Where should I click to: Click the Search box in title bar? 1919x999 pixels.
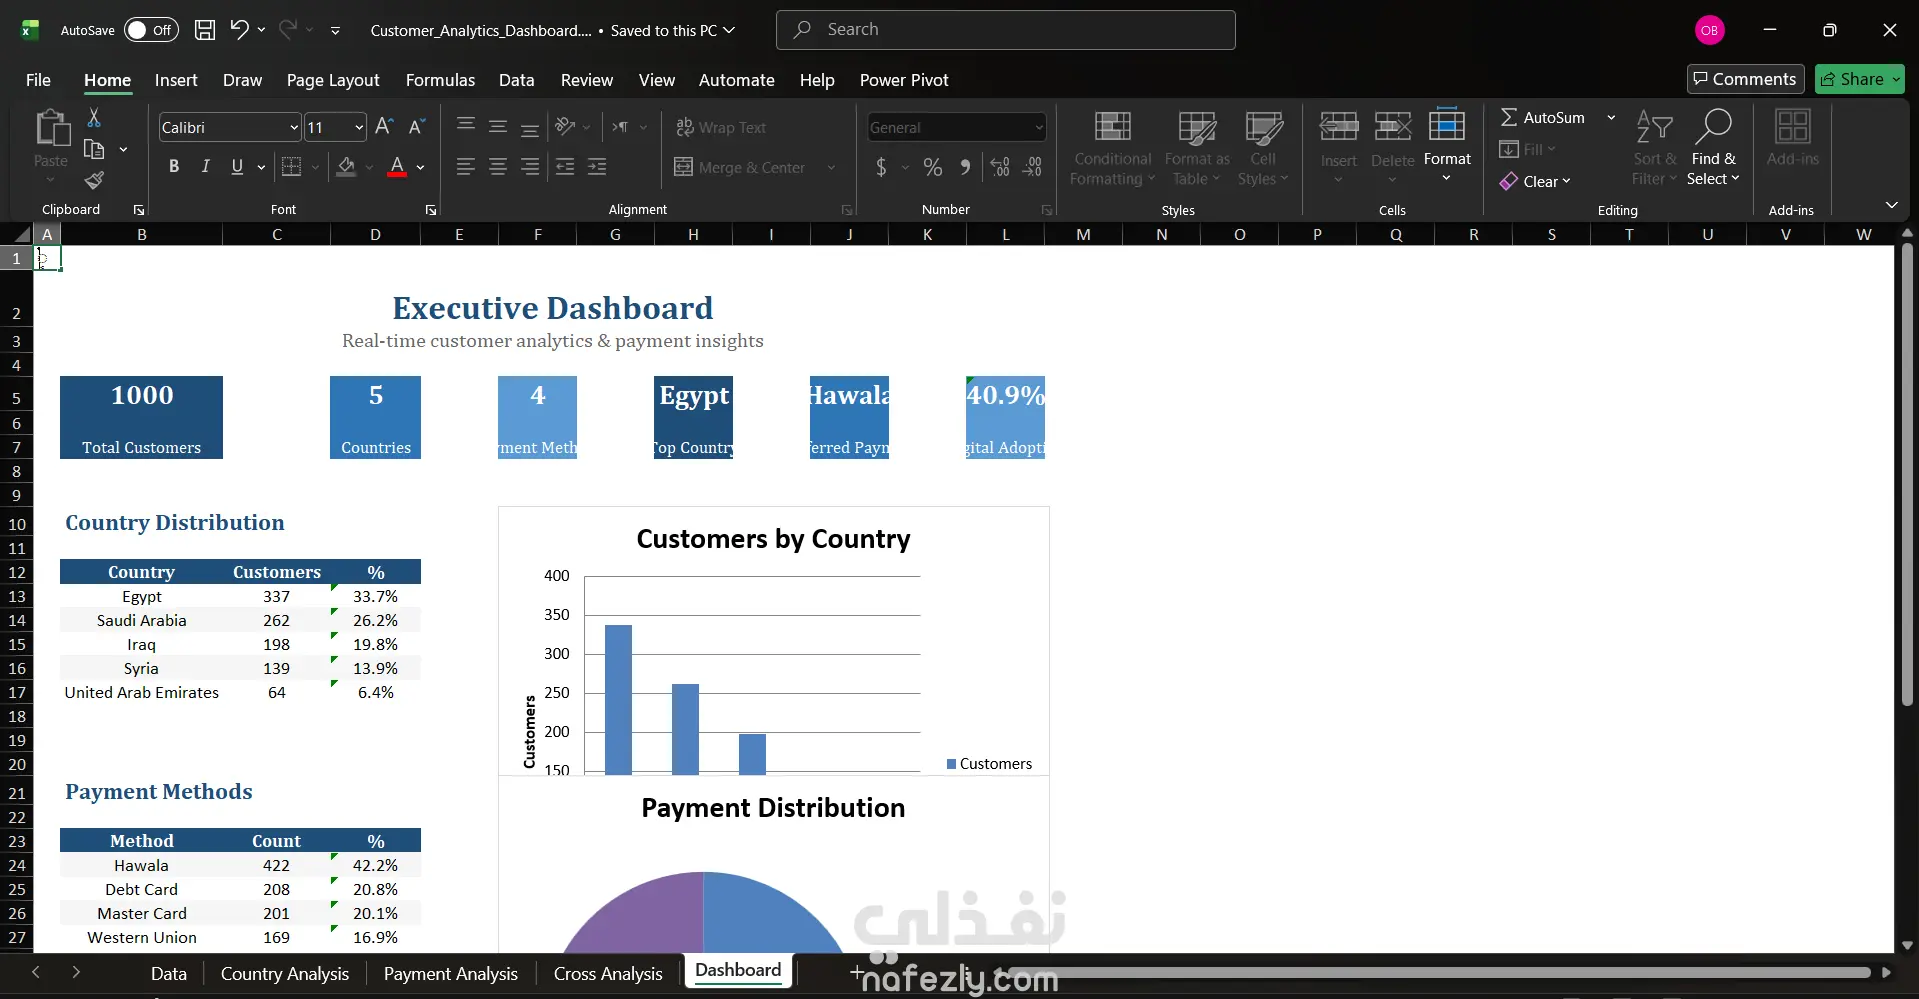click(x=1005, y=30)
